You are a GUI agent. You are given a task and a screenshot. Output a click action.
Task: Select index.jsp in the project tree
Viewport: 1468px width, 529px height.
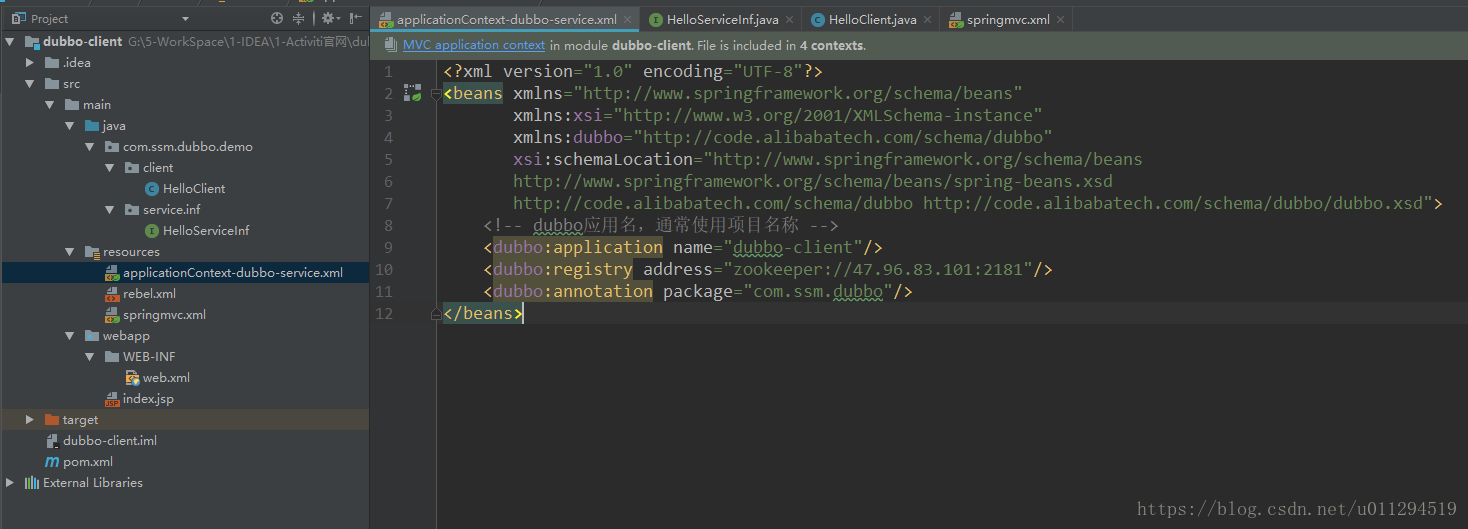coord(148,399)
